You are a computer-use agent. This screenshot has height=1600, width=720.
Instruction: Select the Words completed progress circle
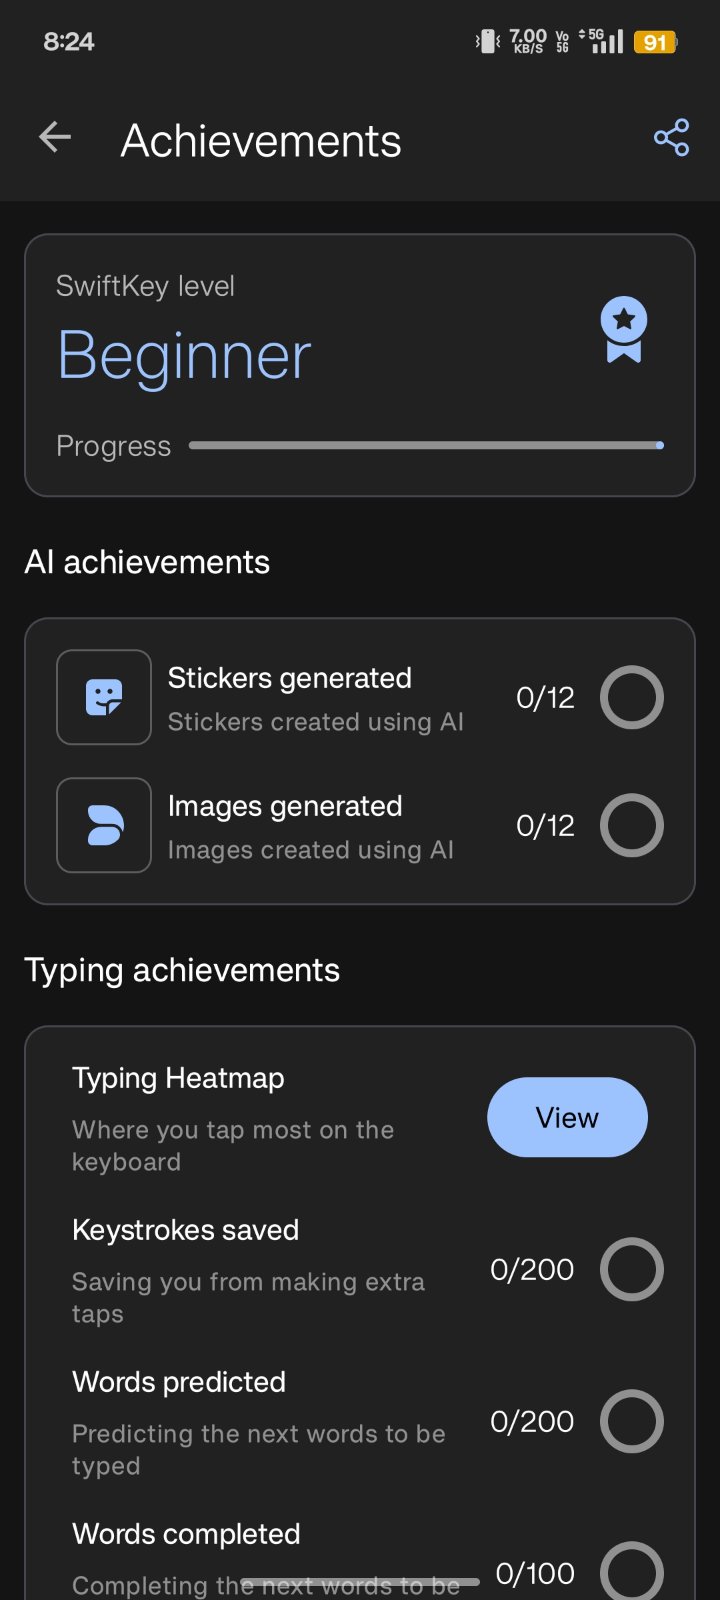[631, 1572]
